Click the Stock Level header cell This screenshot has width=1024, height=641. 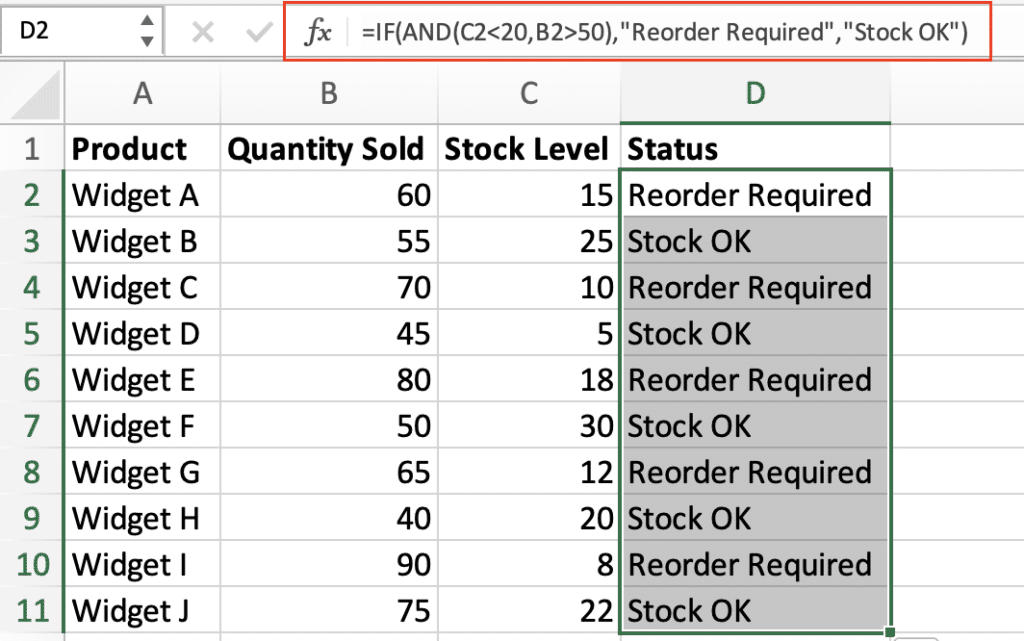click(x=529, y=148)
